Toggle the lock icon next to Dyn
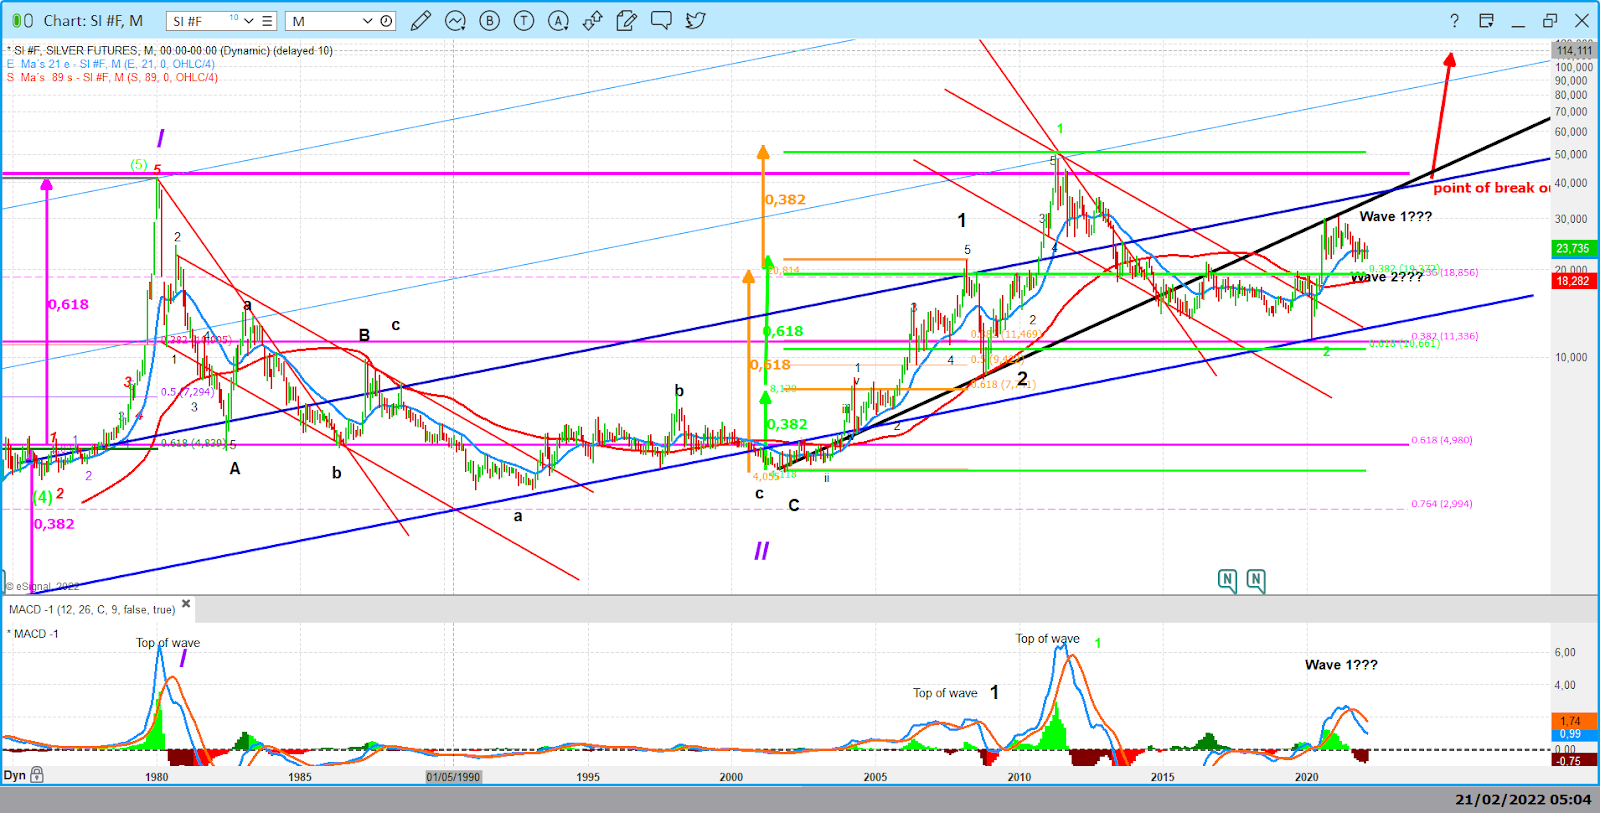Screen dimensions: 1600x813 (x=37, y=775)
